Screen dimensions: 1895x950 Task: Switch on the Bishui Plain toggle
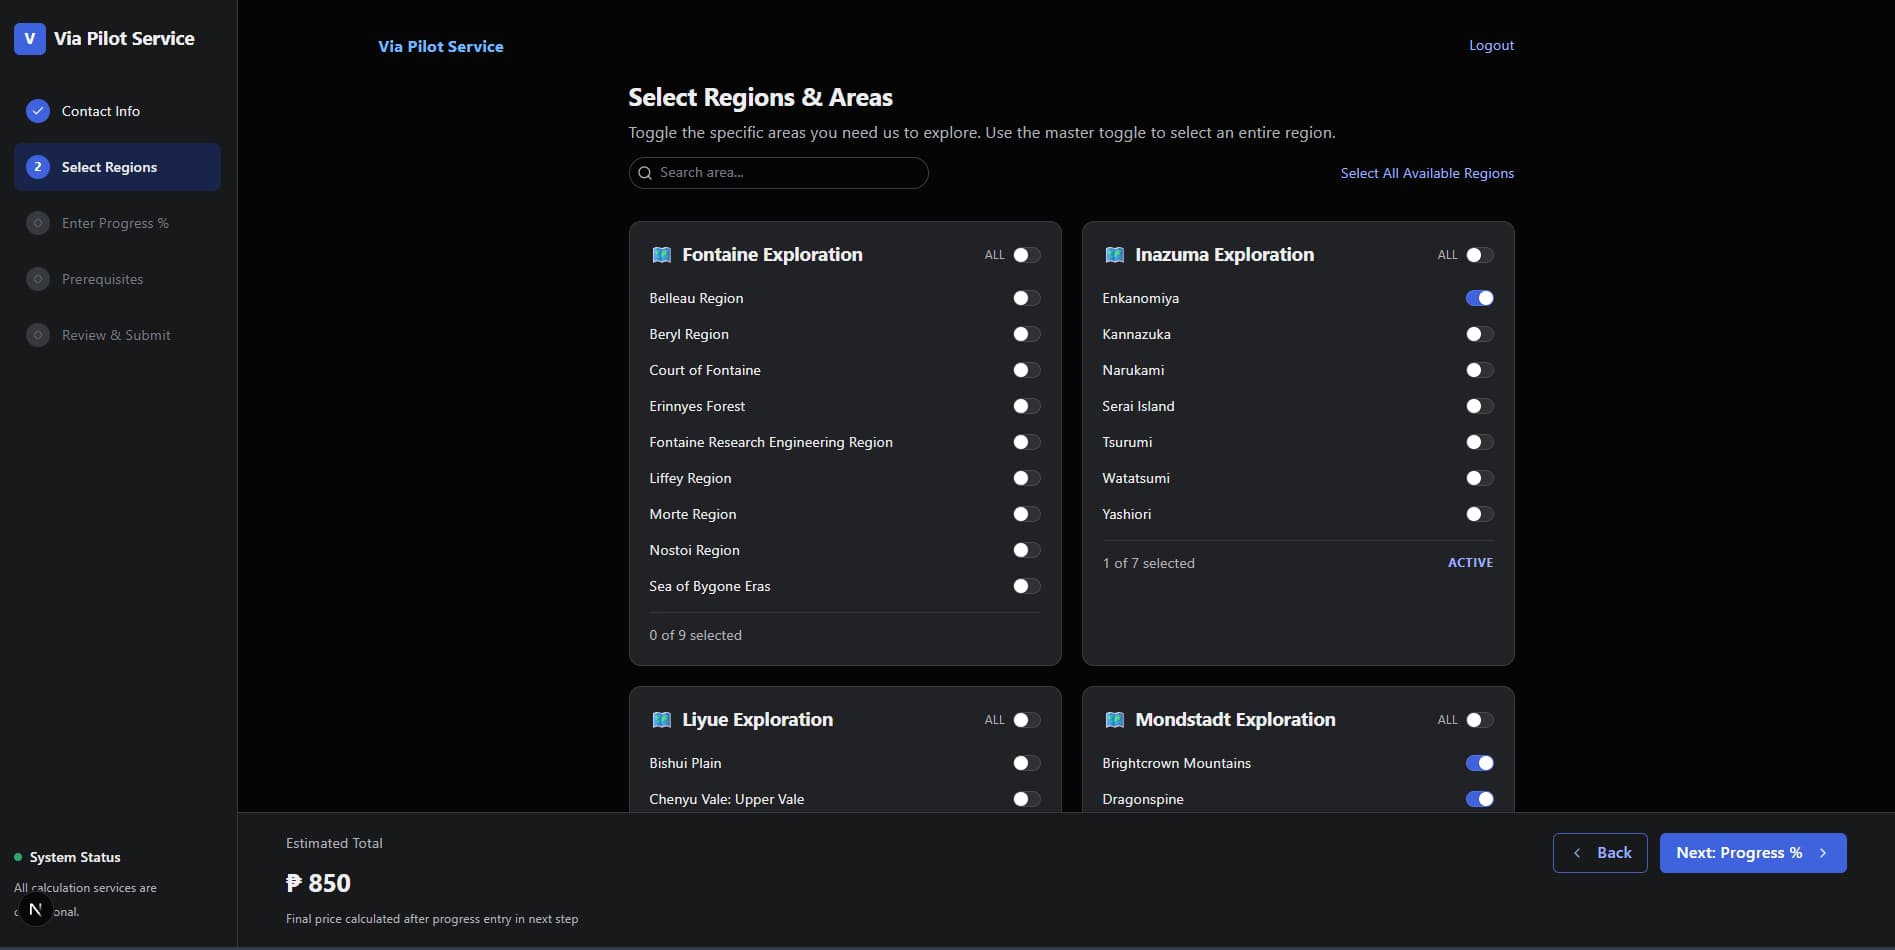pyautogui.click(x=1026, y=763)
